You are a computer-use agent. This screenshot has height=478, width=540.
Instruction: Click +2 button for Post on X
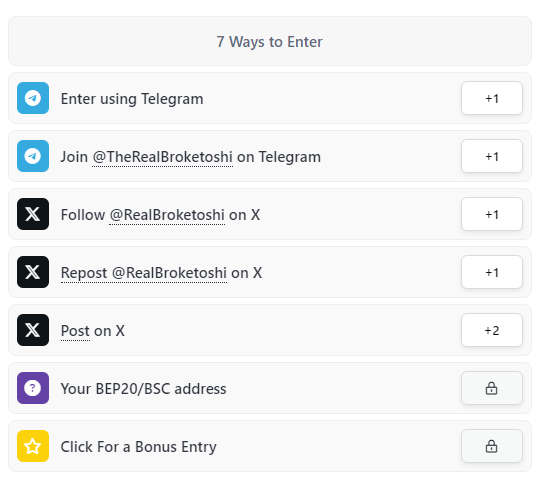492,330
